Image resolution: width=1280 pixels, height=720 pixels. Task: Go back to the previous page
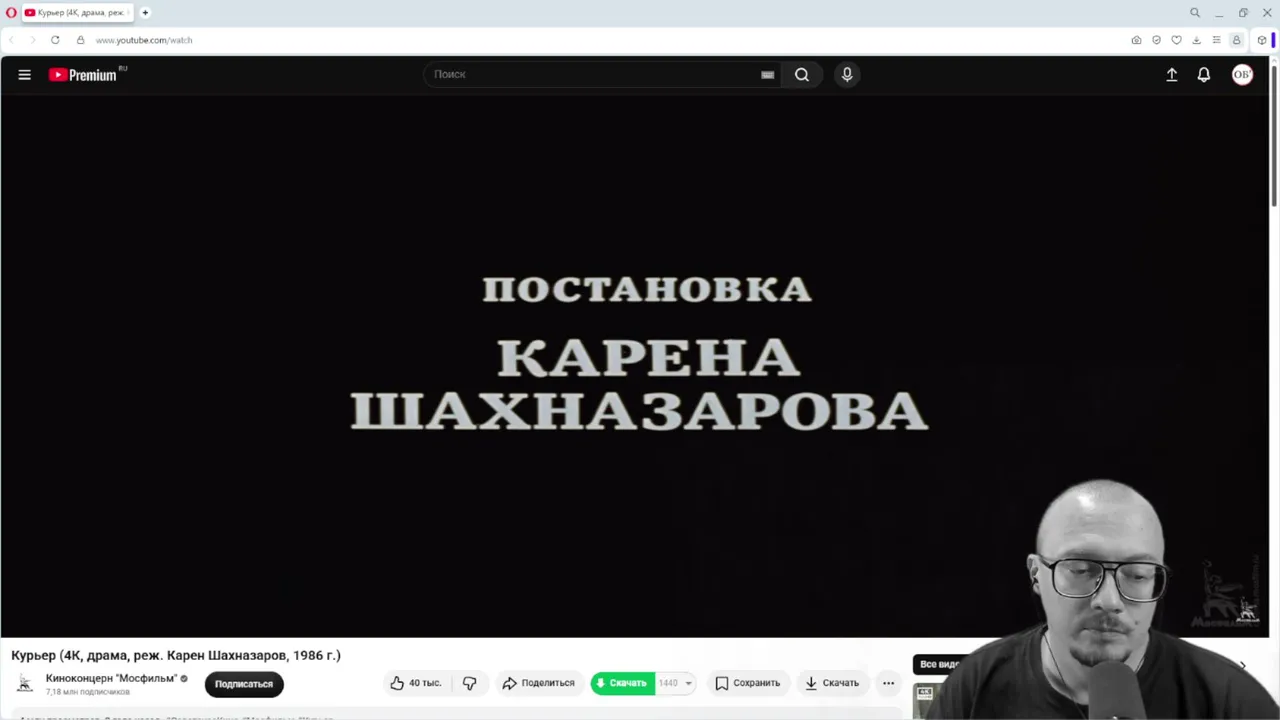coord(12,40)
